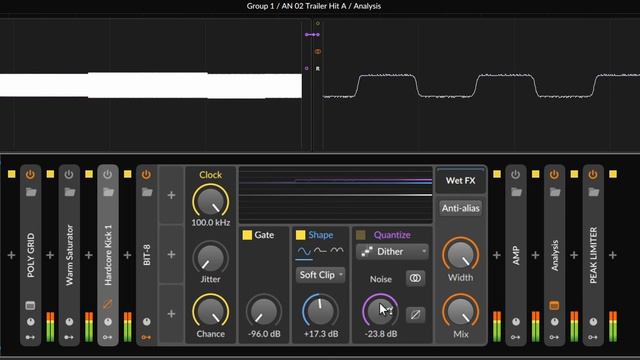
Task: Toggle the POLY GRID power button
Action: click(30, 175)
